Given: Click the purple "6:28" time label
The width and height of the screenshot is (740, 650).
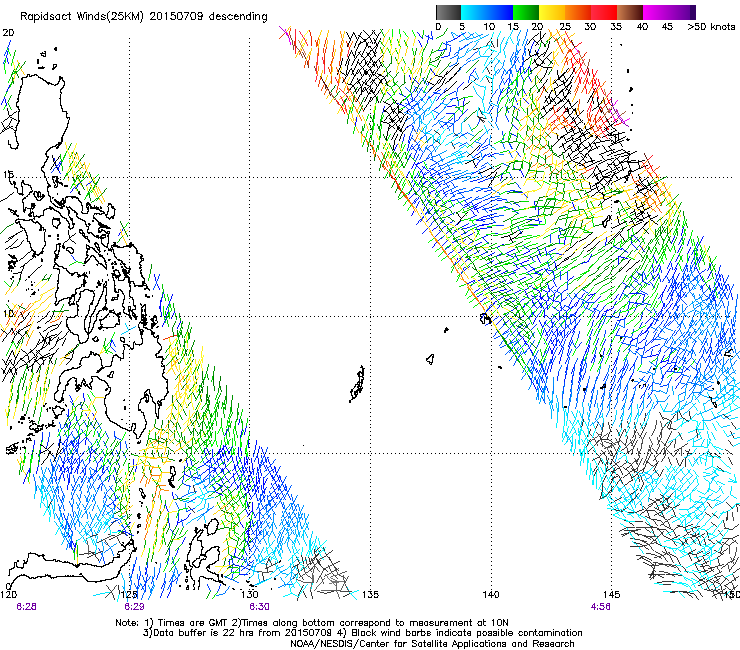Looking at the screenshot, I should [26, 607].
